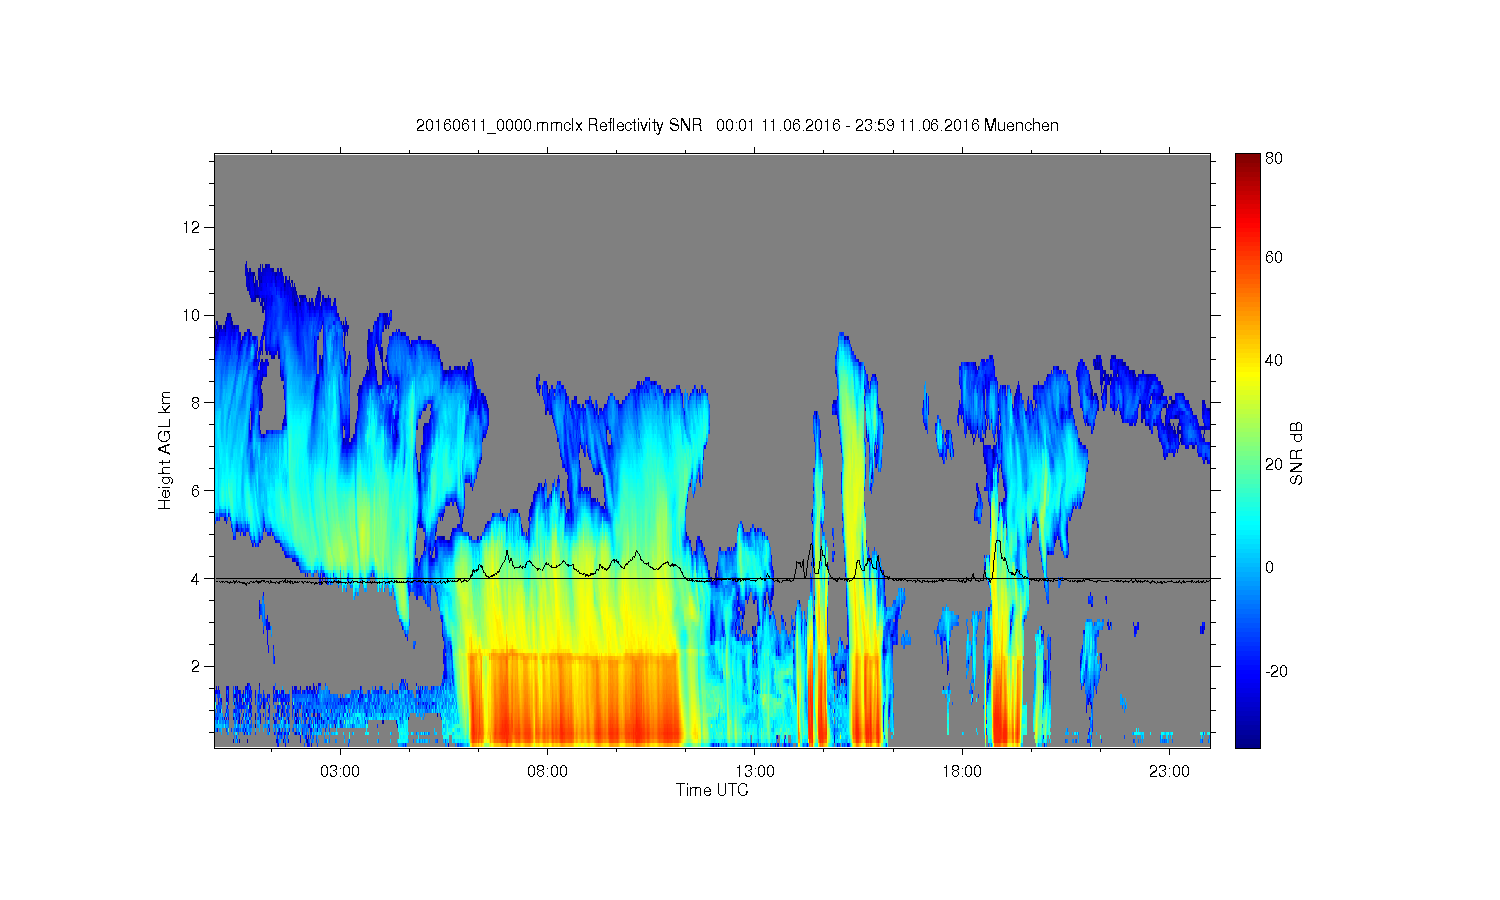Click the Height AGL km axis title
The height and width of the screenshot is (900, 1500).
[x=165, y=450]
